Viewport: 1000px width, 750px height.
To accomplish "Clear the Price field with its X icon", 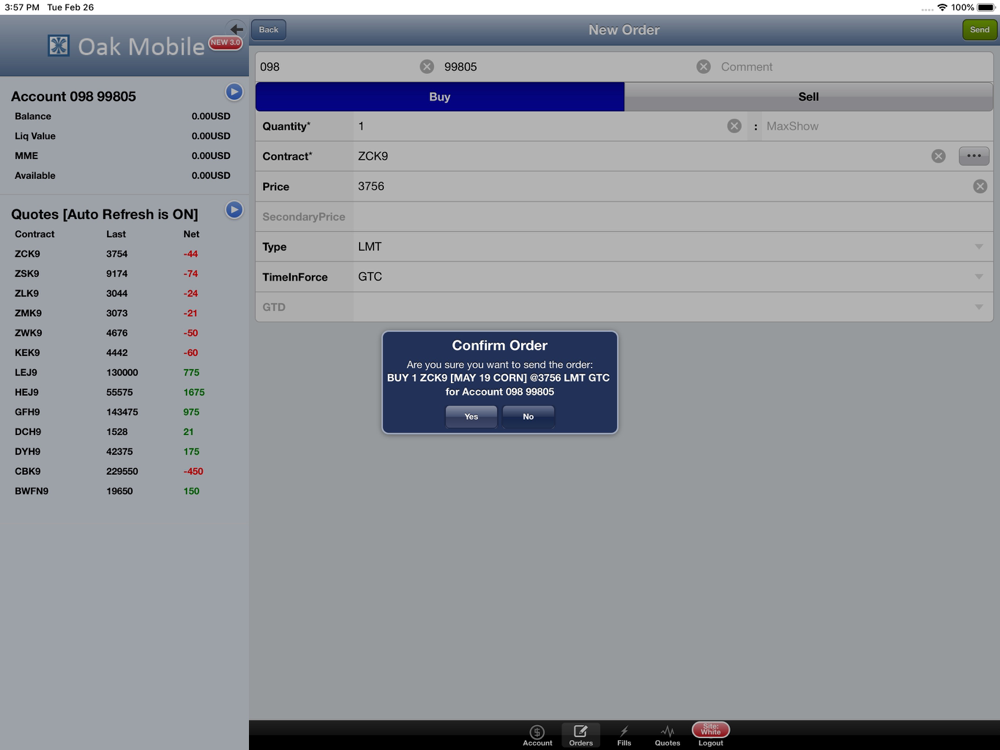I will tap(980, 186).
